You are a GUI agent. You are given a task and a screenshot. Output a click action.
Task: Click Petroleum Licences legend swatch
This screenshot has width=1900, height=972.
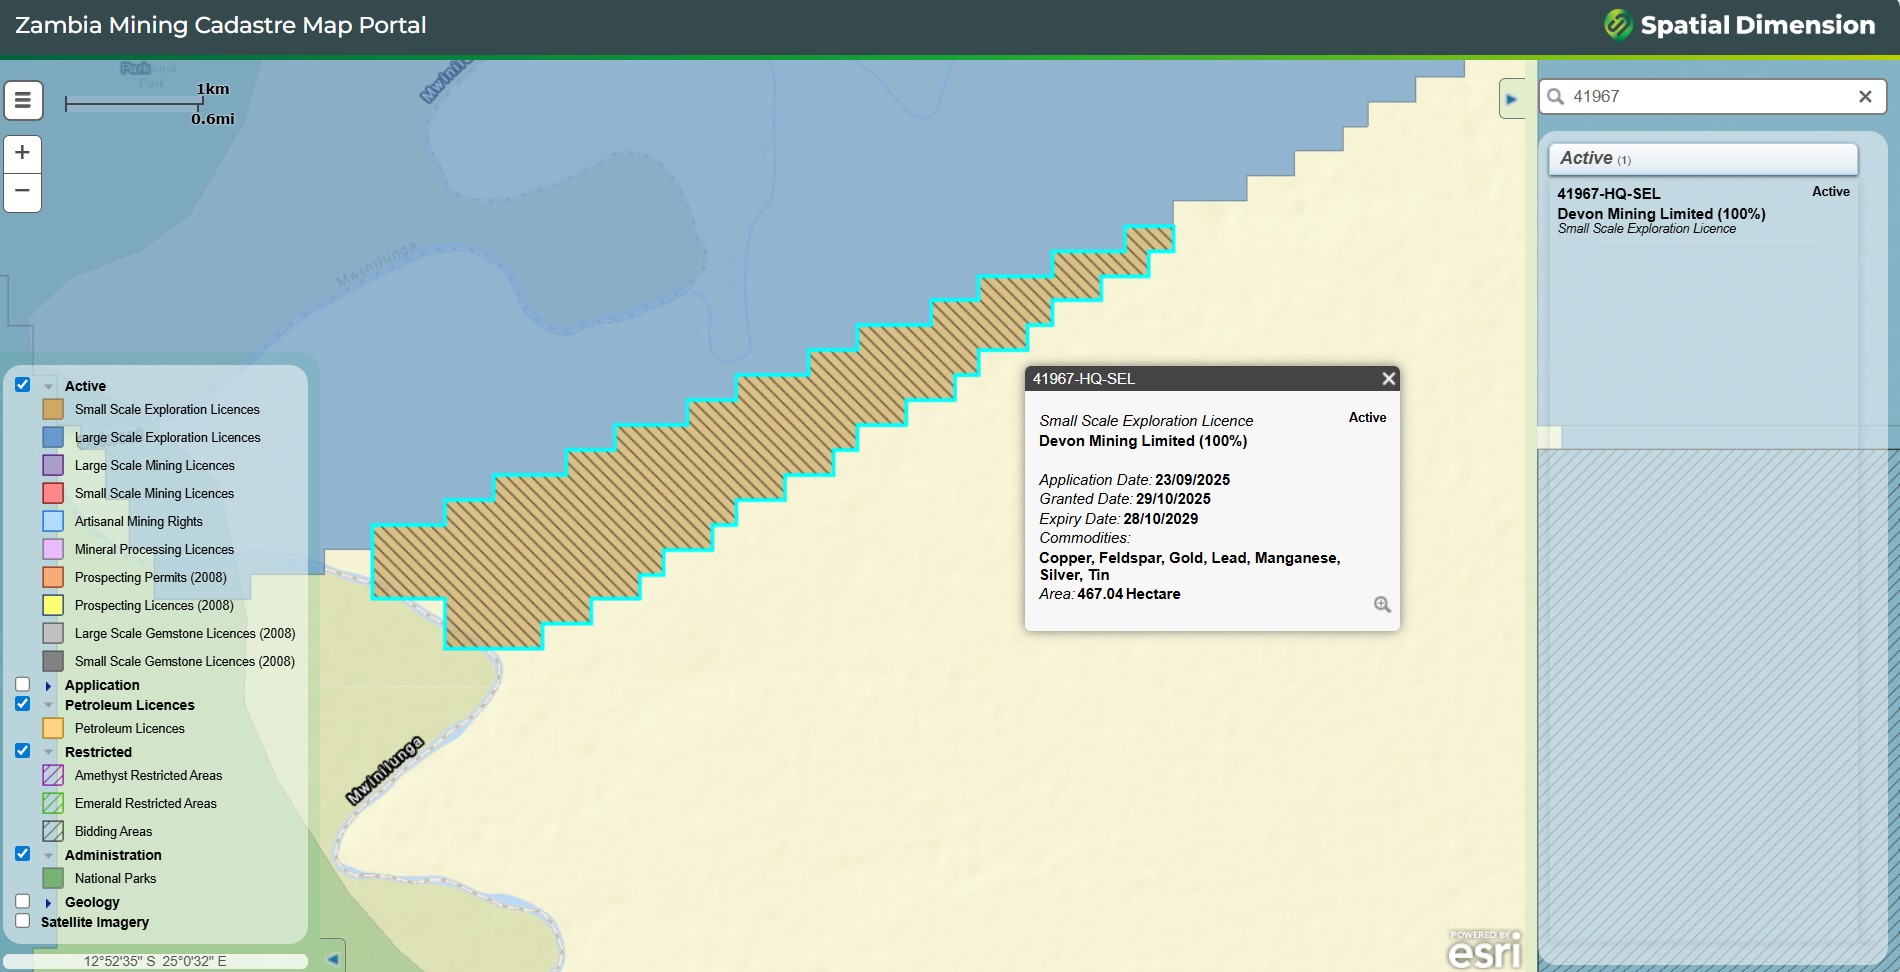click(53, 728)
